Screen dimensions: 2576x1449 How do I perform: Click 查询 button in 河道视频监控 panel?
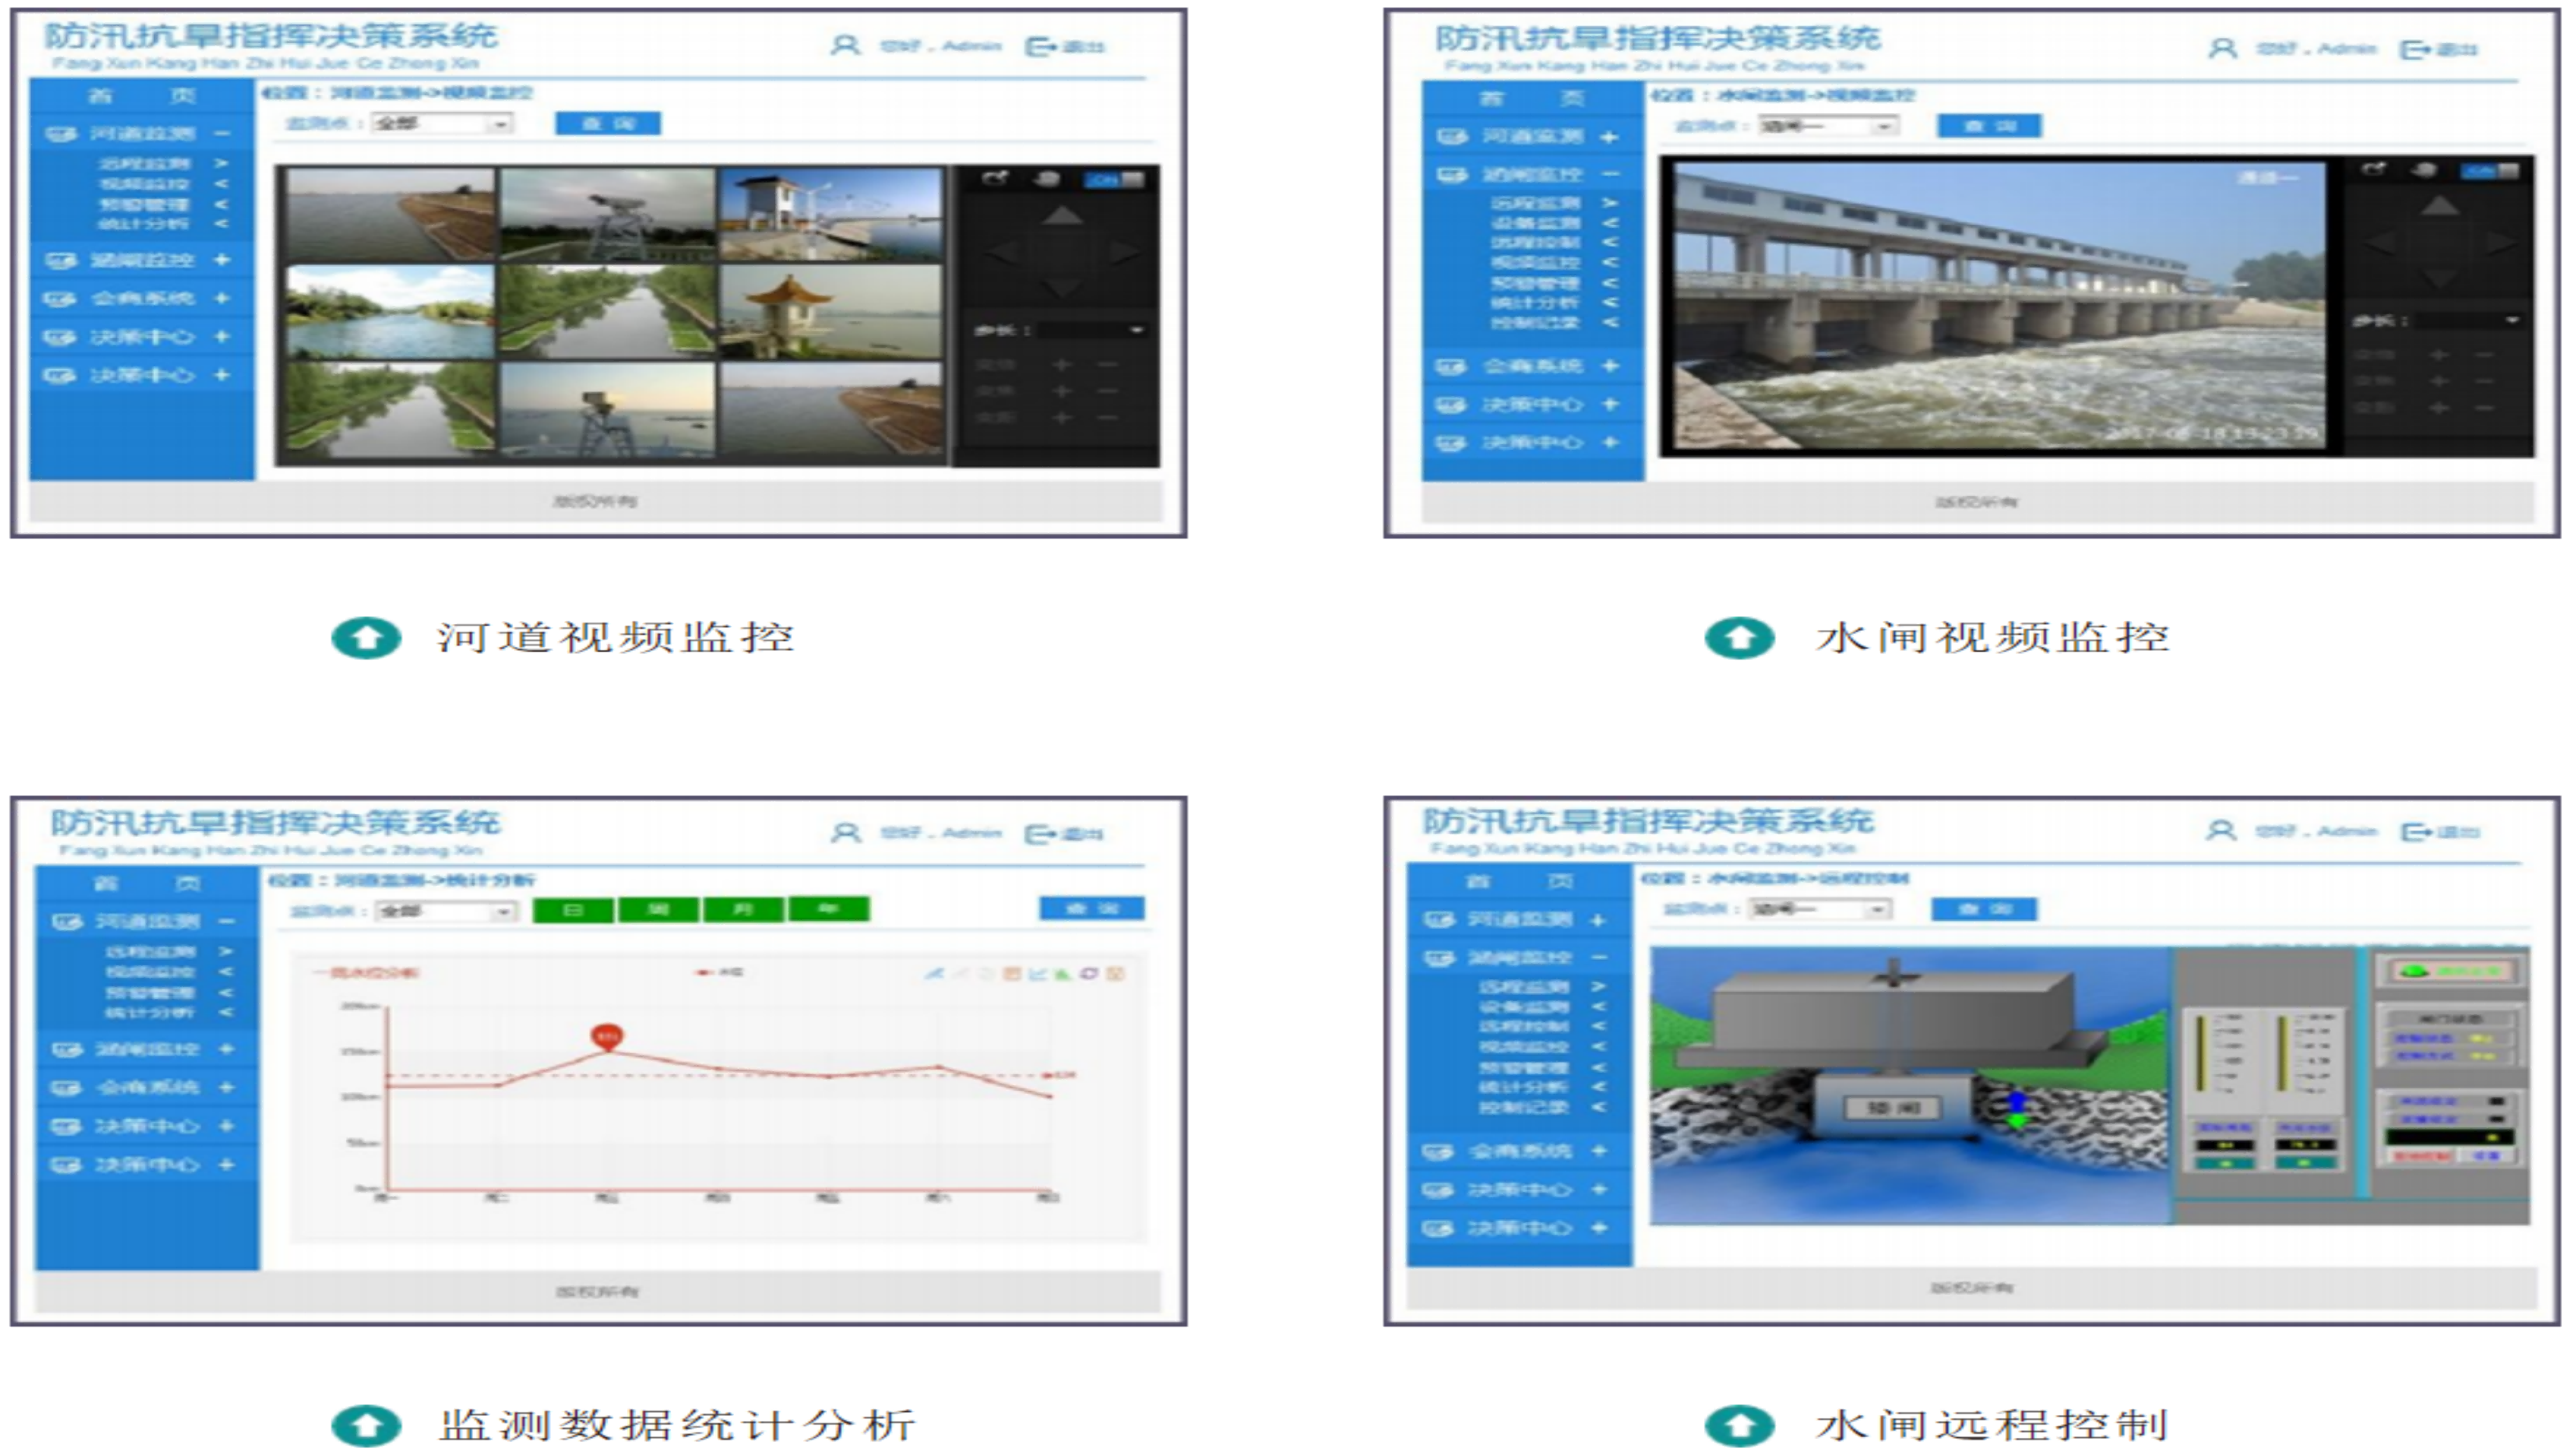608,123
